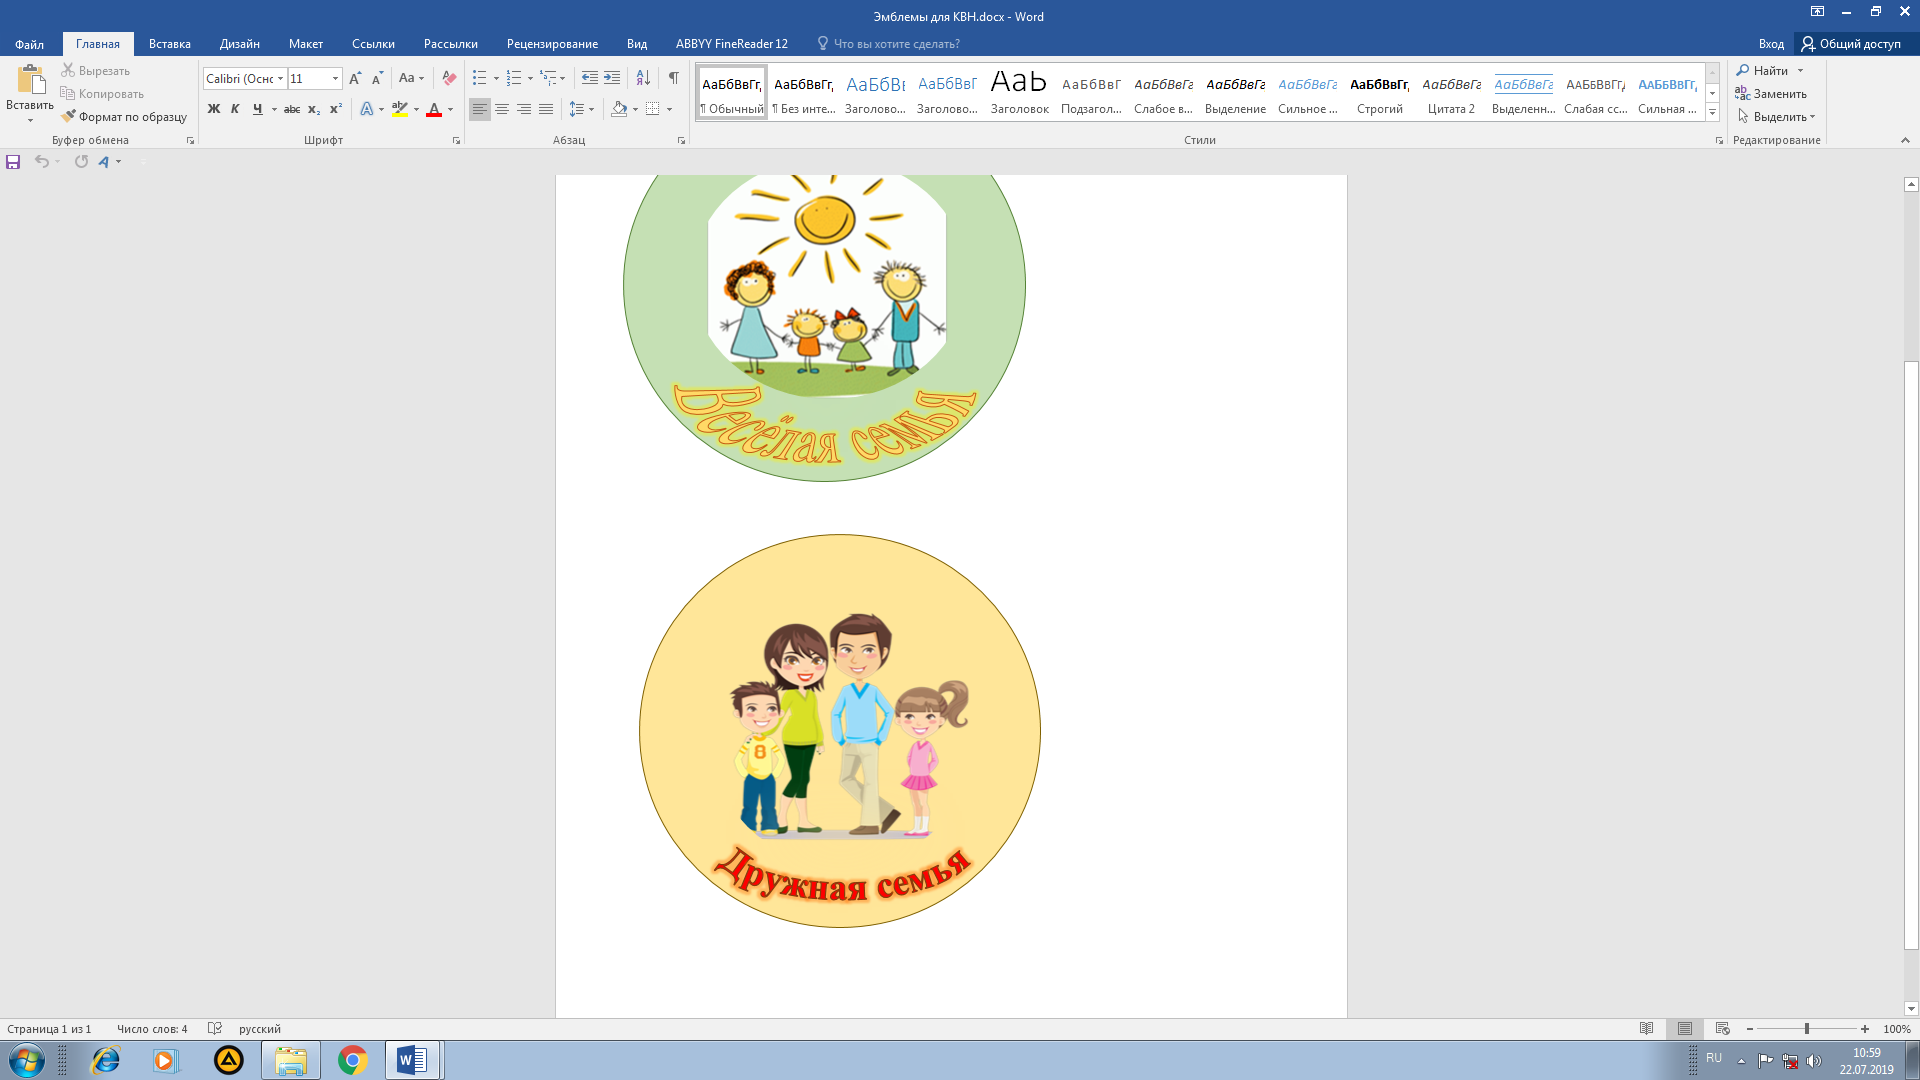1920x1080 pixels.
Task: Open the ABBYY FineReader 12 tab
Action: (732, 44)
